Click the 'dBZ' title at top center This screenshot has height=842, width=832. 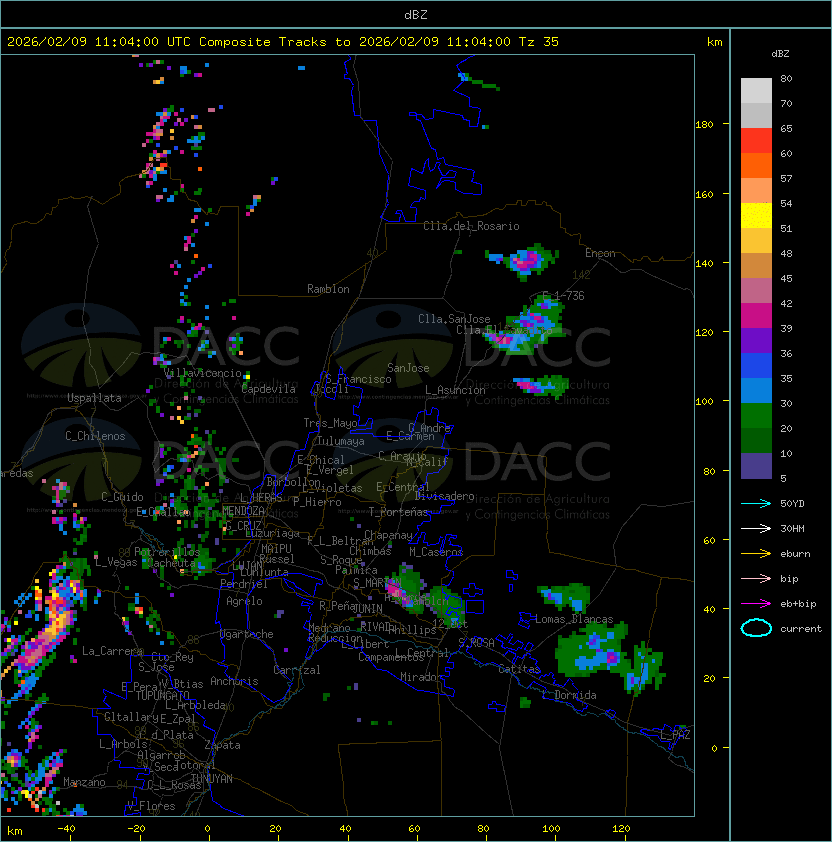click(x=416, y=14)
